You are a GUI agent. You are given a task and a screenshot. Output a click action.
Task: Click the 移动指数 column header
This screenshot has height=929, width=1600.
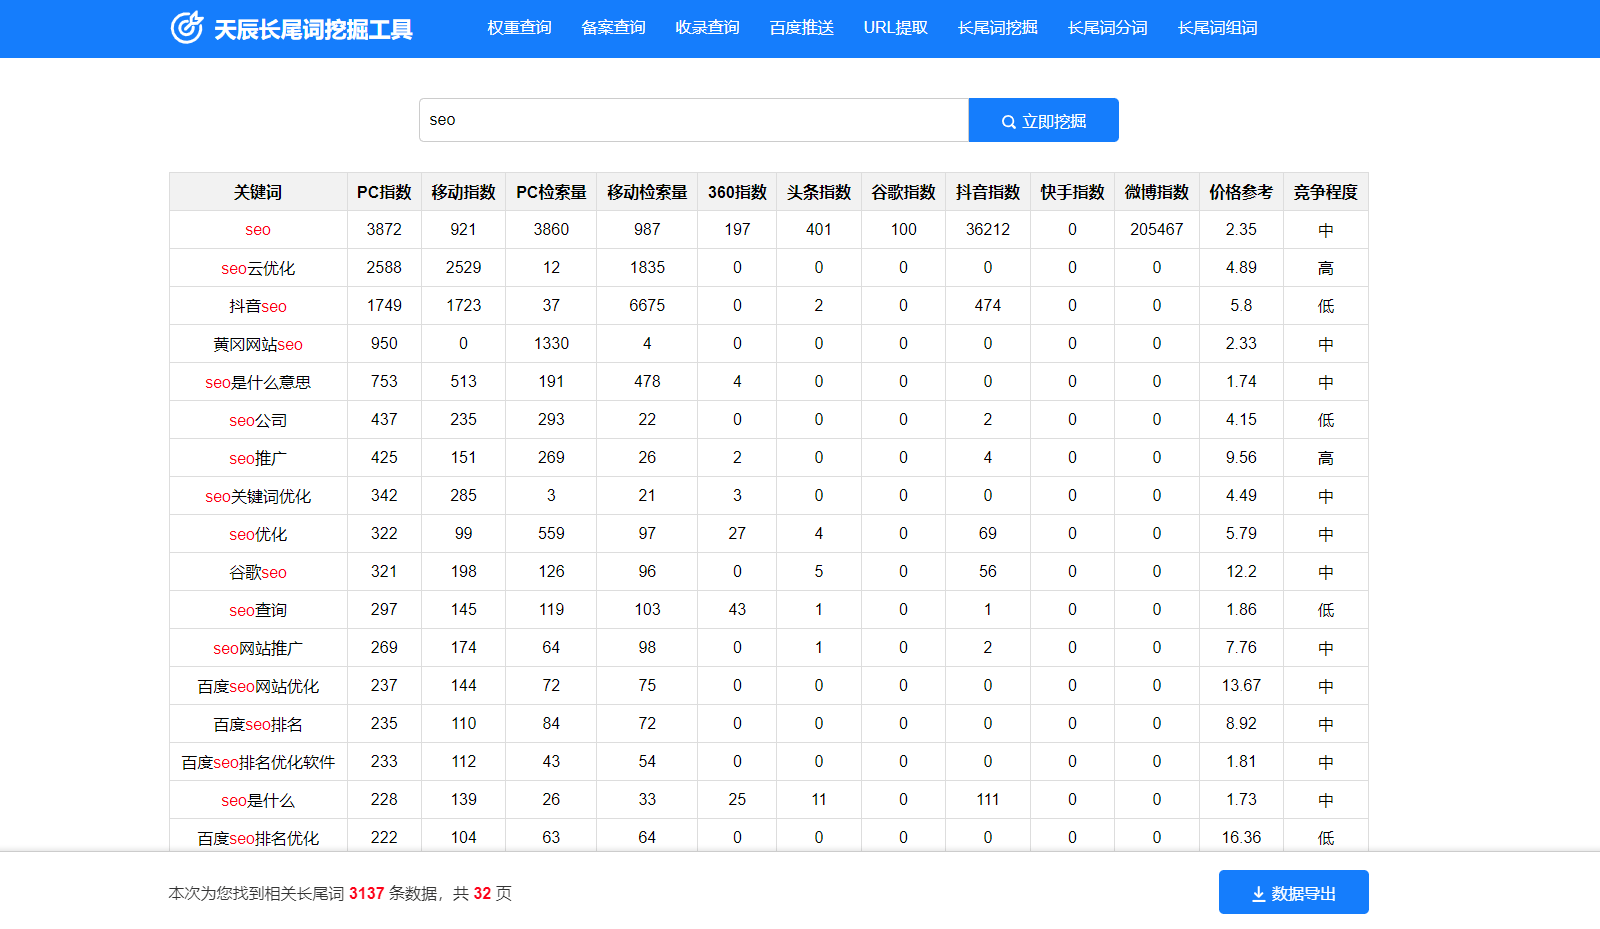[463, 192]
